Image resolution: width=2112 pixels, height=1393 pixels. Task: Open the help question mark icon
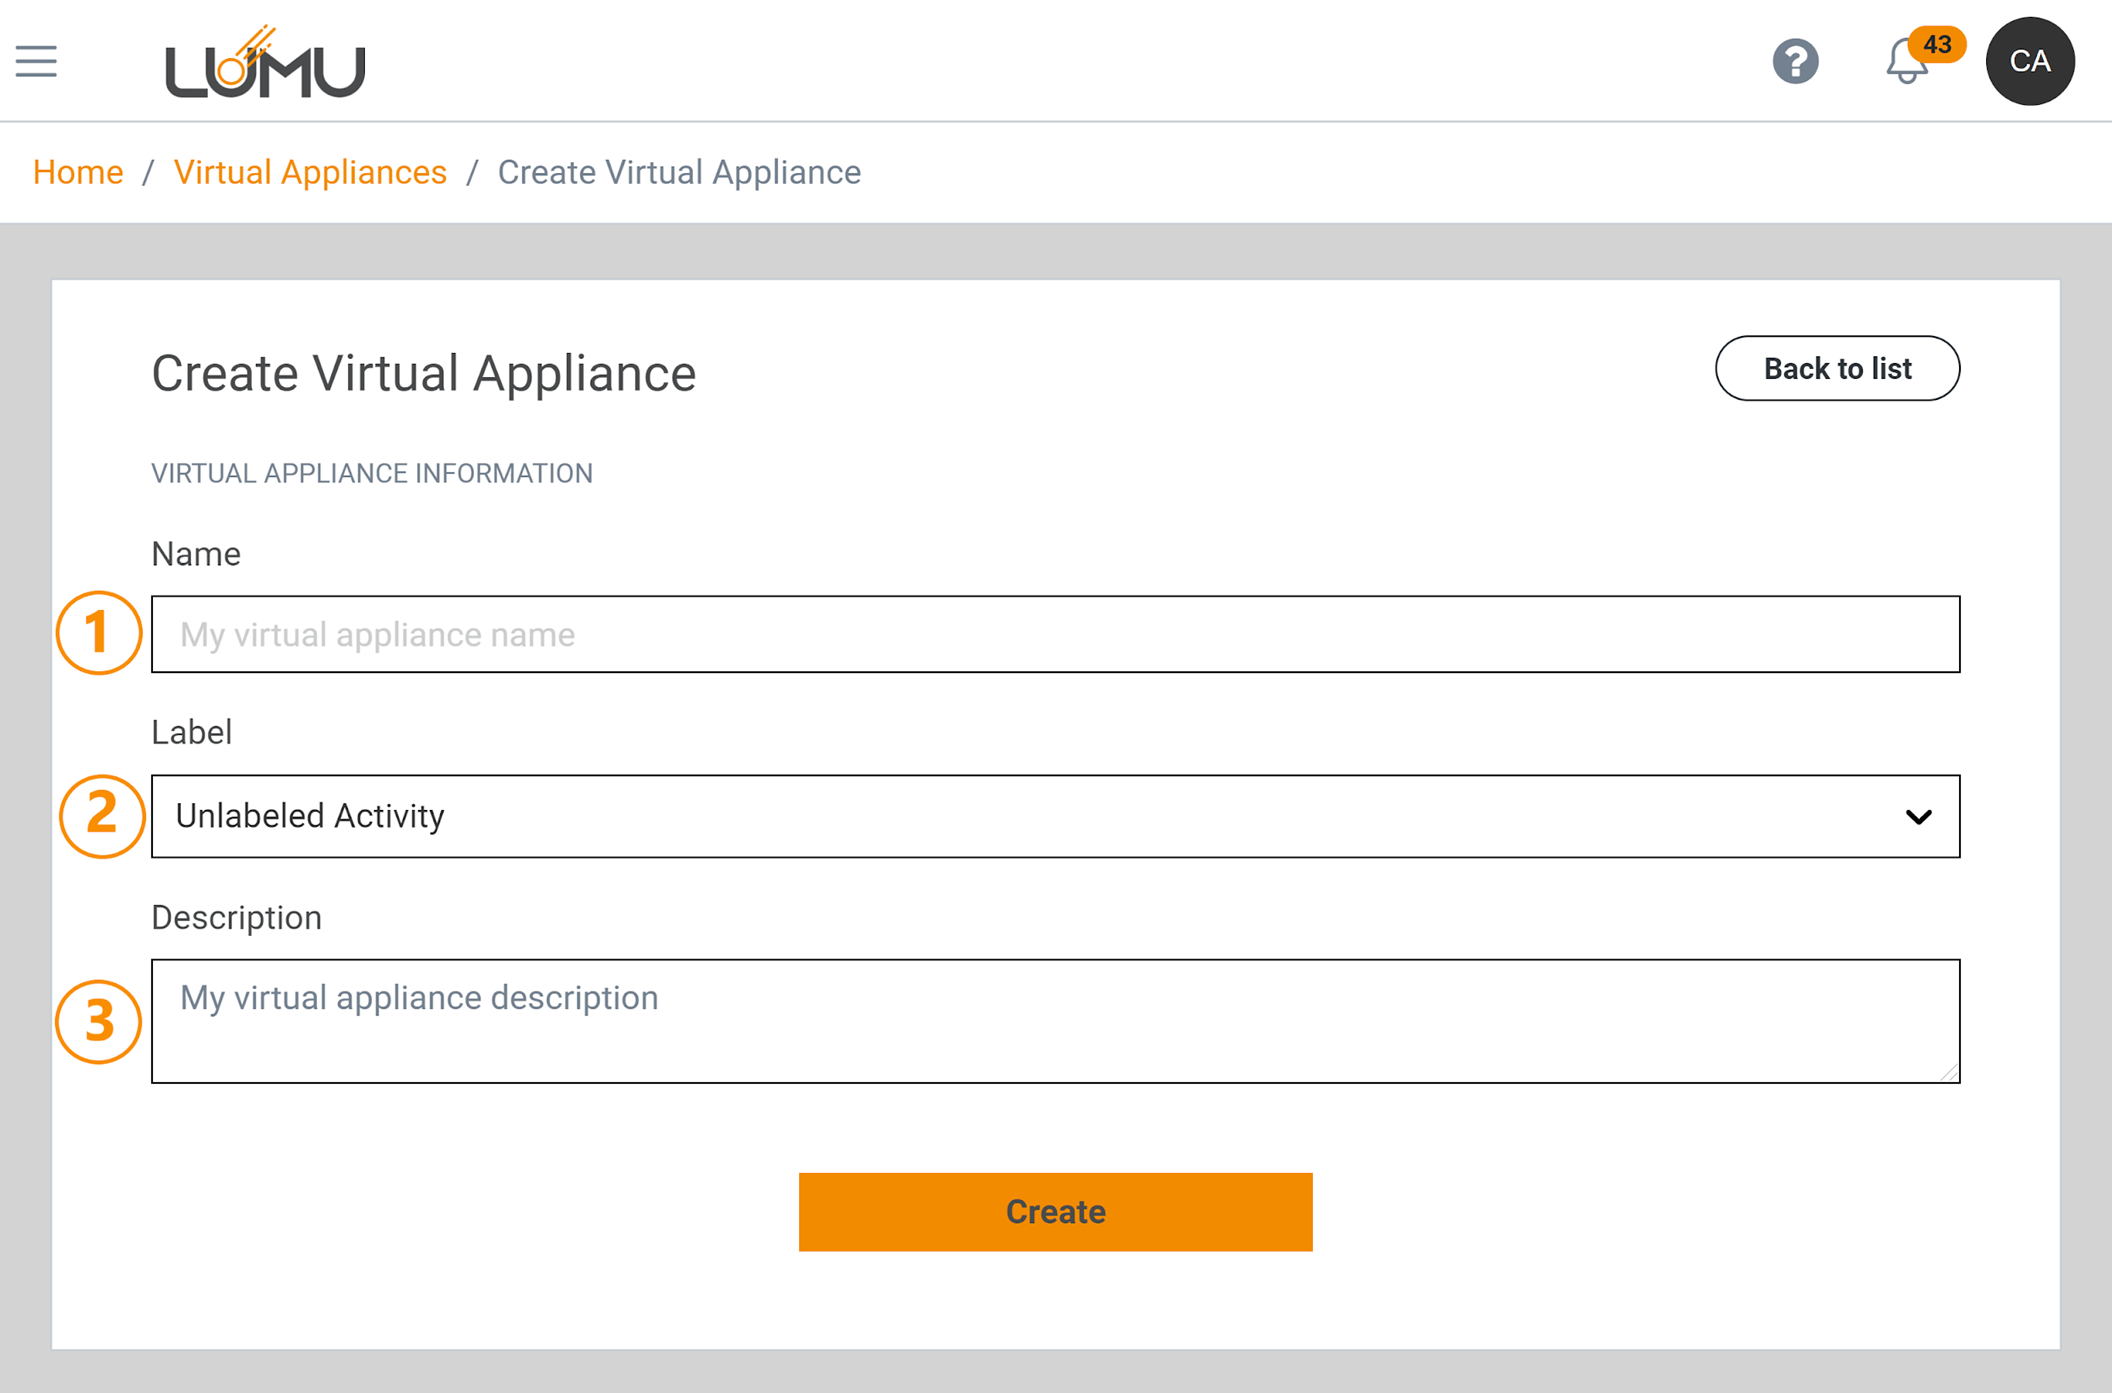pos(1795,62)
